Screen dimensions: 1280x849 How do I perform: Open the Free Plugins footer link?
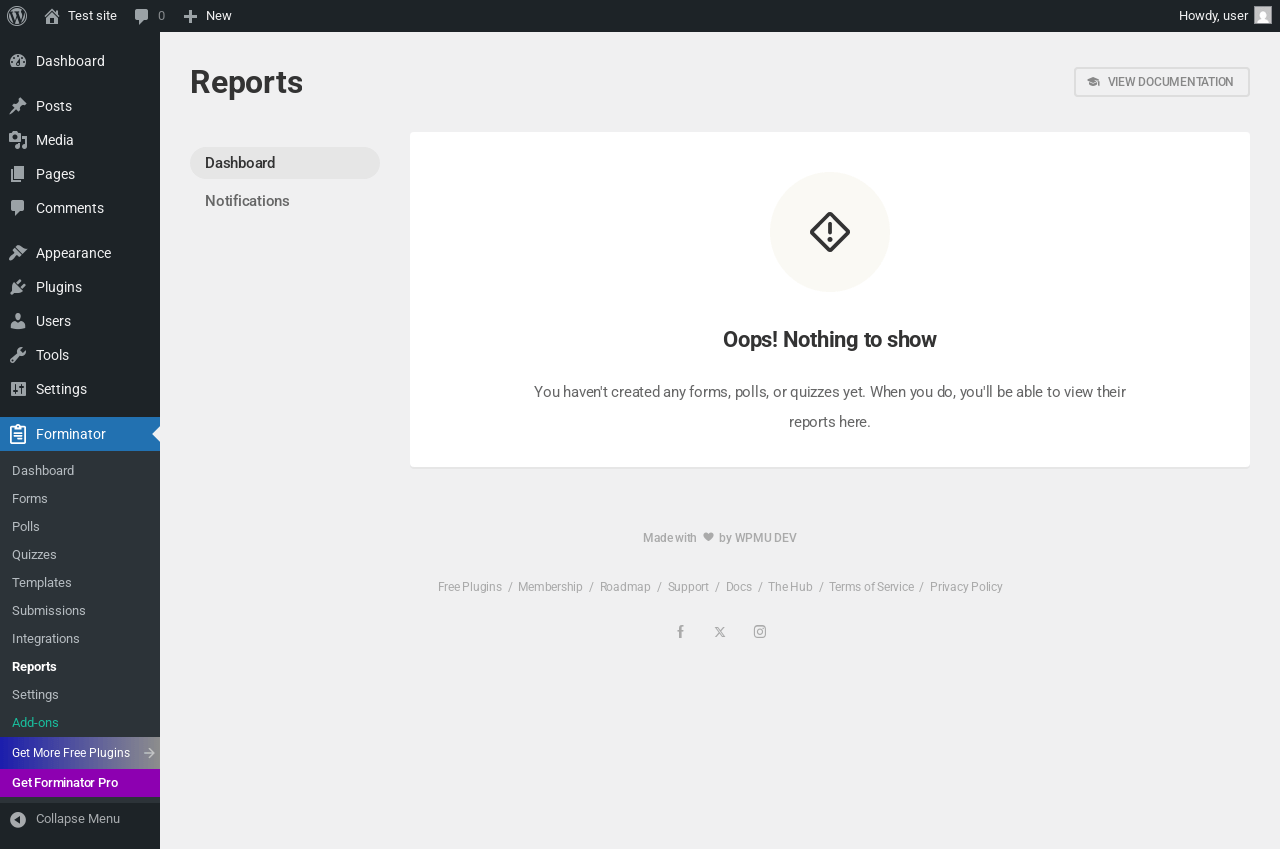(470, 587)
